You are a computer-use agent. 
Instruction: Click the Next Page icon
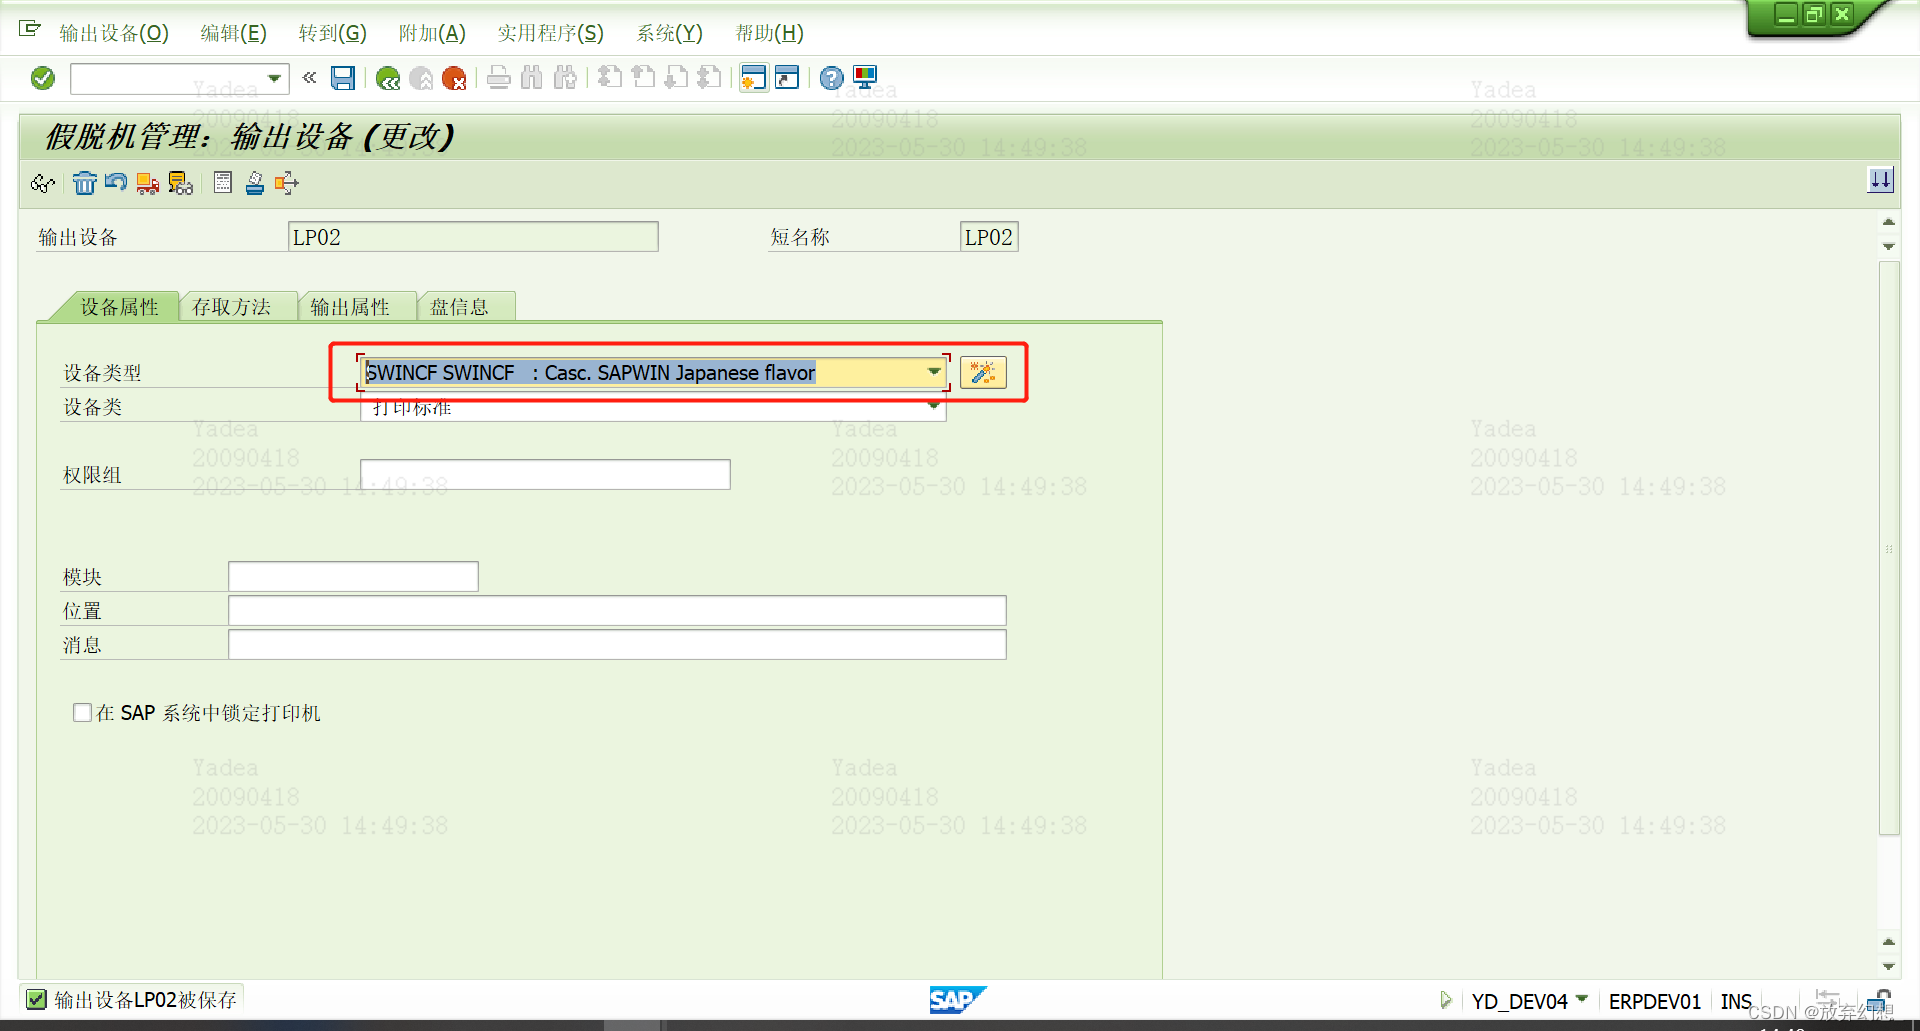tap(676, 77)
